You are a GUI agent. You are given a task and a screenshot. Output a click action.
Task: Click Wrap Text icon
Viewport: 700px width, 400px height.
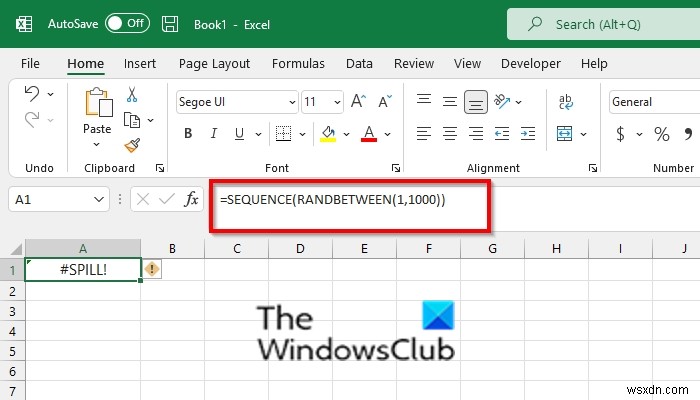click(x=566, y=102)
